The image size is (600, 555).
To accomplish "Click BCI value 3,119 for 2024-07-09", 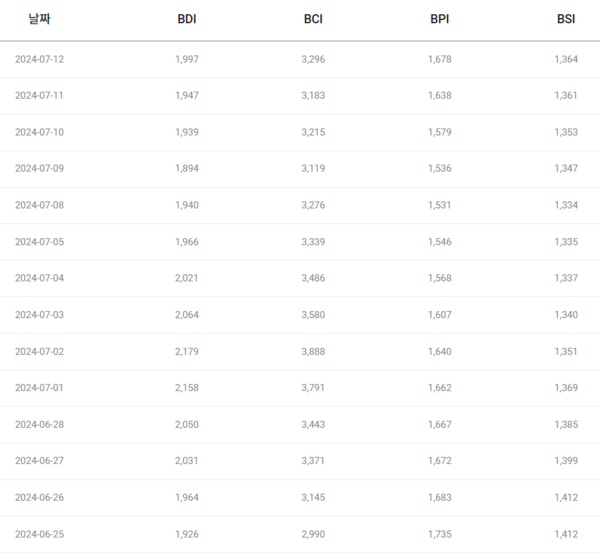I will pyautogui.click(x=313, y=168).
